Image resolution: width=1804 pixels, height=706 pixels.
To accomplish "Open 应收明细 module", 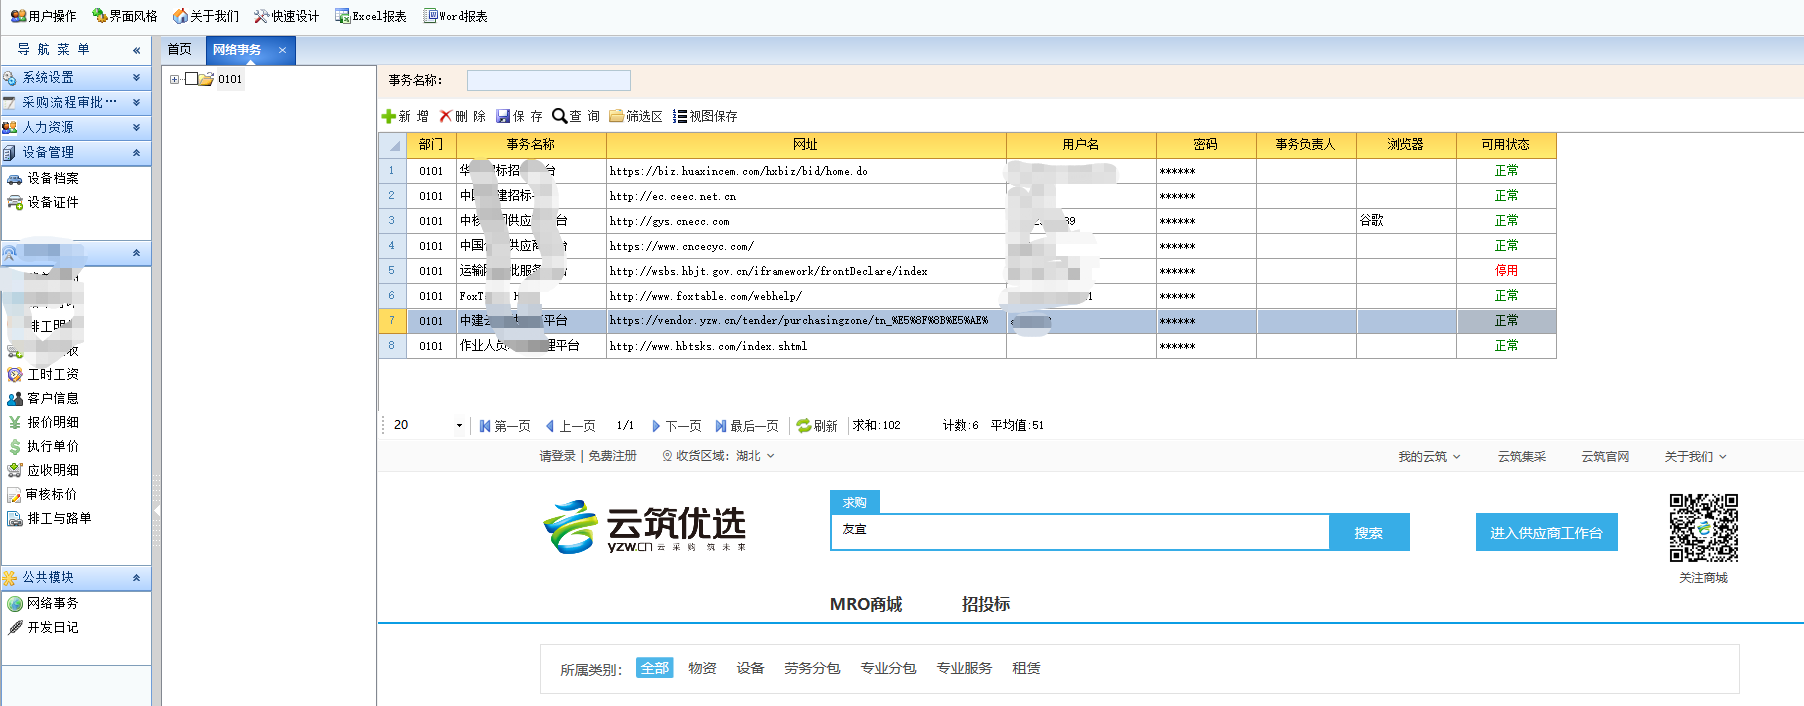I will pos(43,470).
